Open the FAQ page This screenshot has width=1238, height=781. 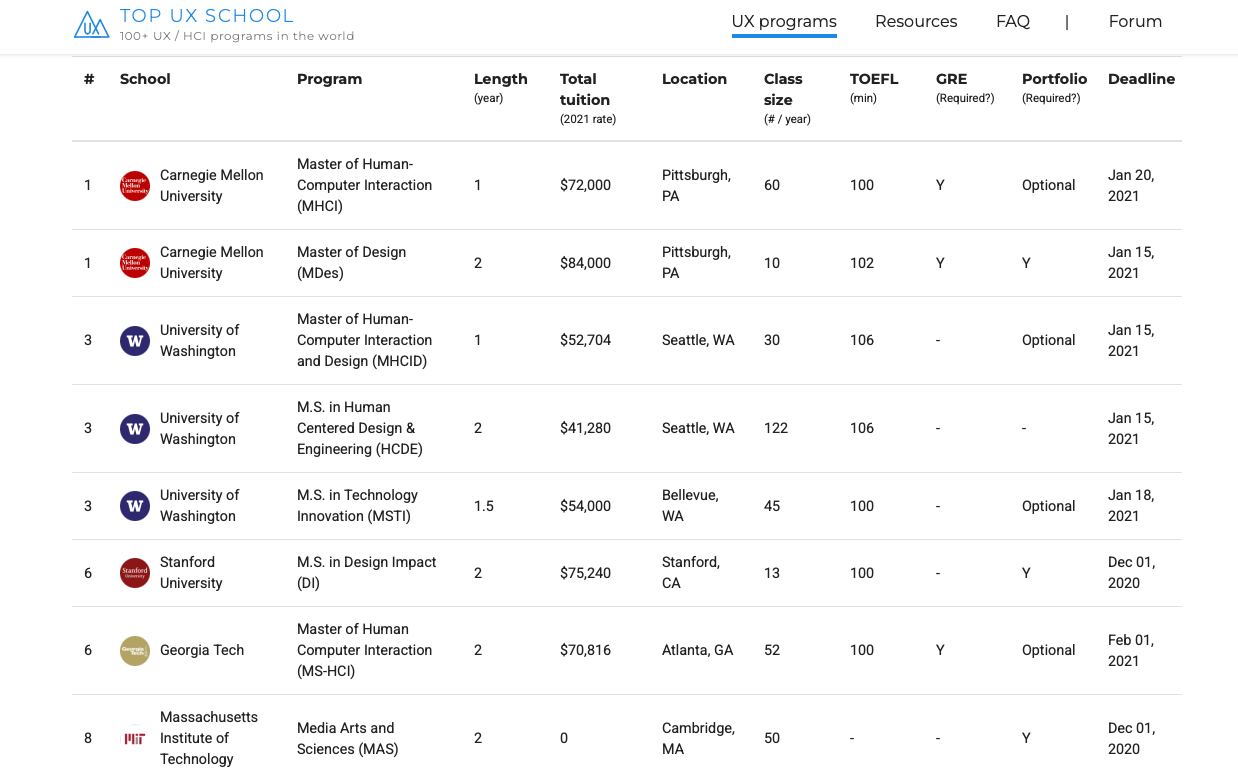coord(1013,21)
